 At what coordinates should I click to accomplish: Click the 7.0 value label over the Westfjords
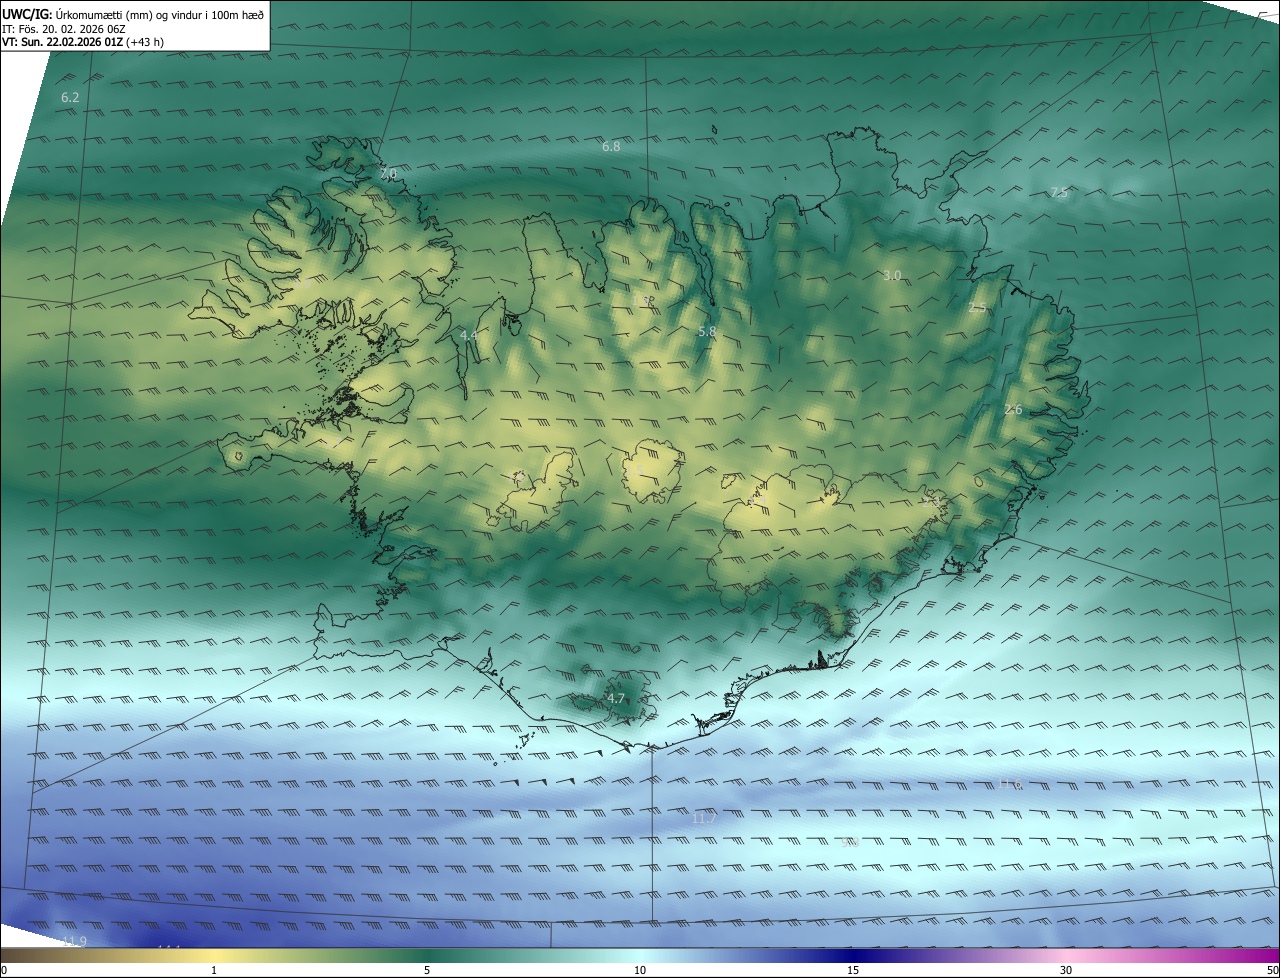[x=388, y=173]
